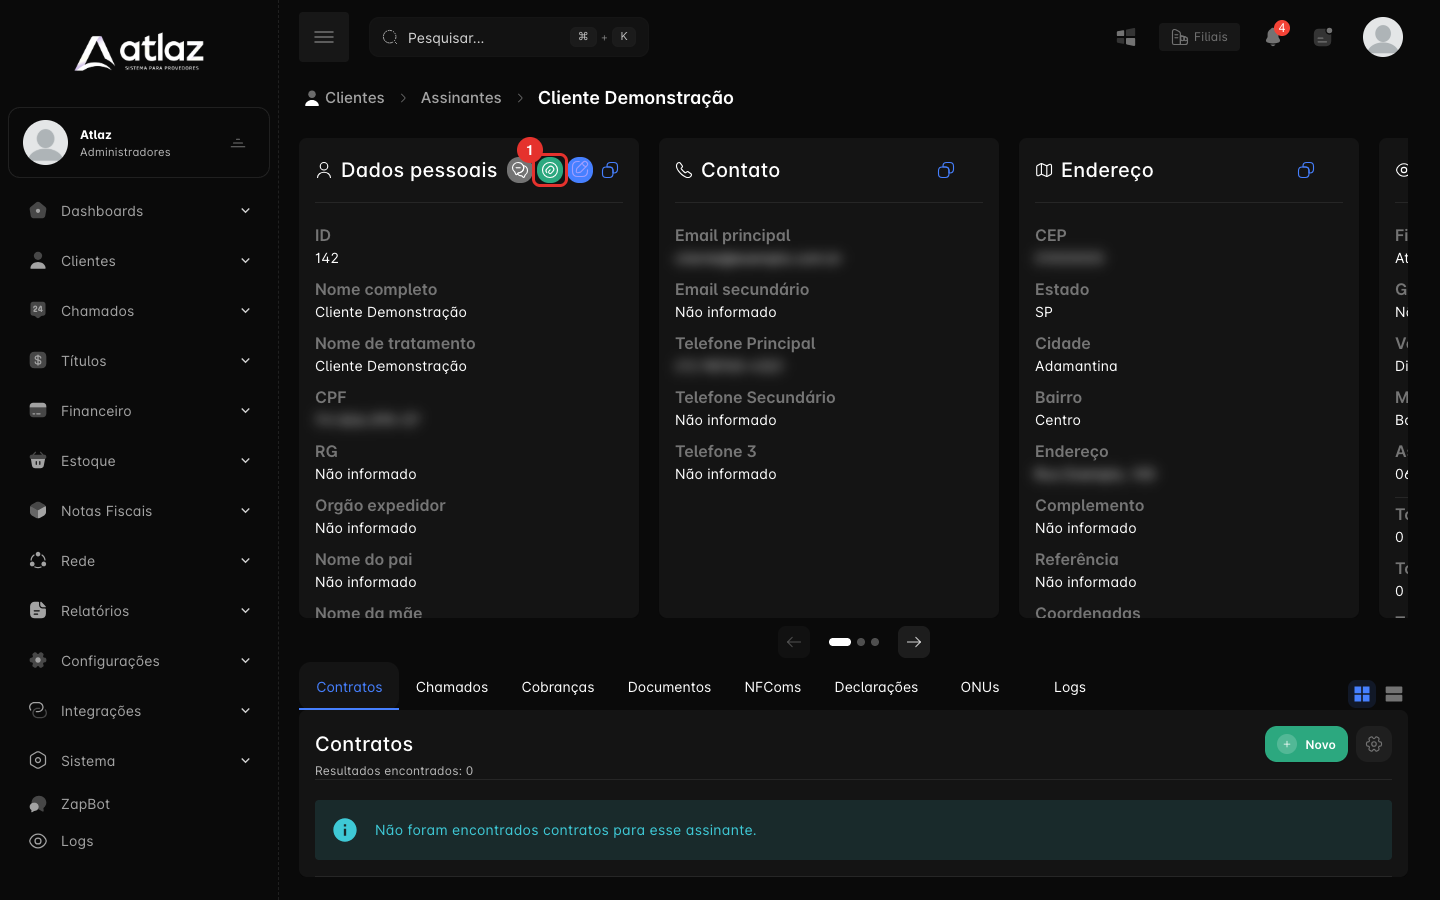Image resolution: width=1440 pixels, height=900 pixels.
Task: Expand the Clientes sidebar menu
Action: pos(140,261)
